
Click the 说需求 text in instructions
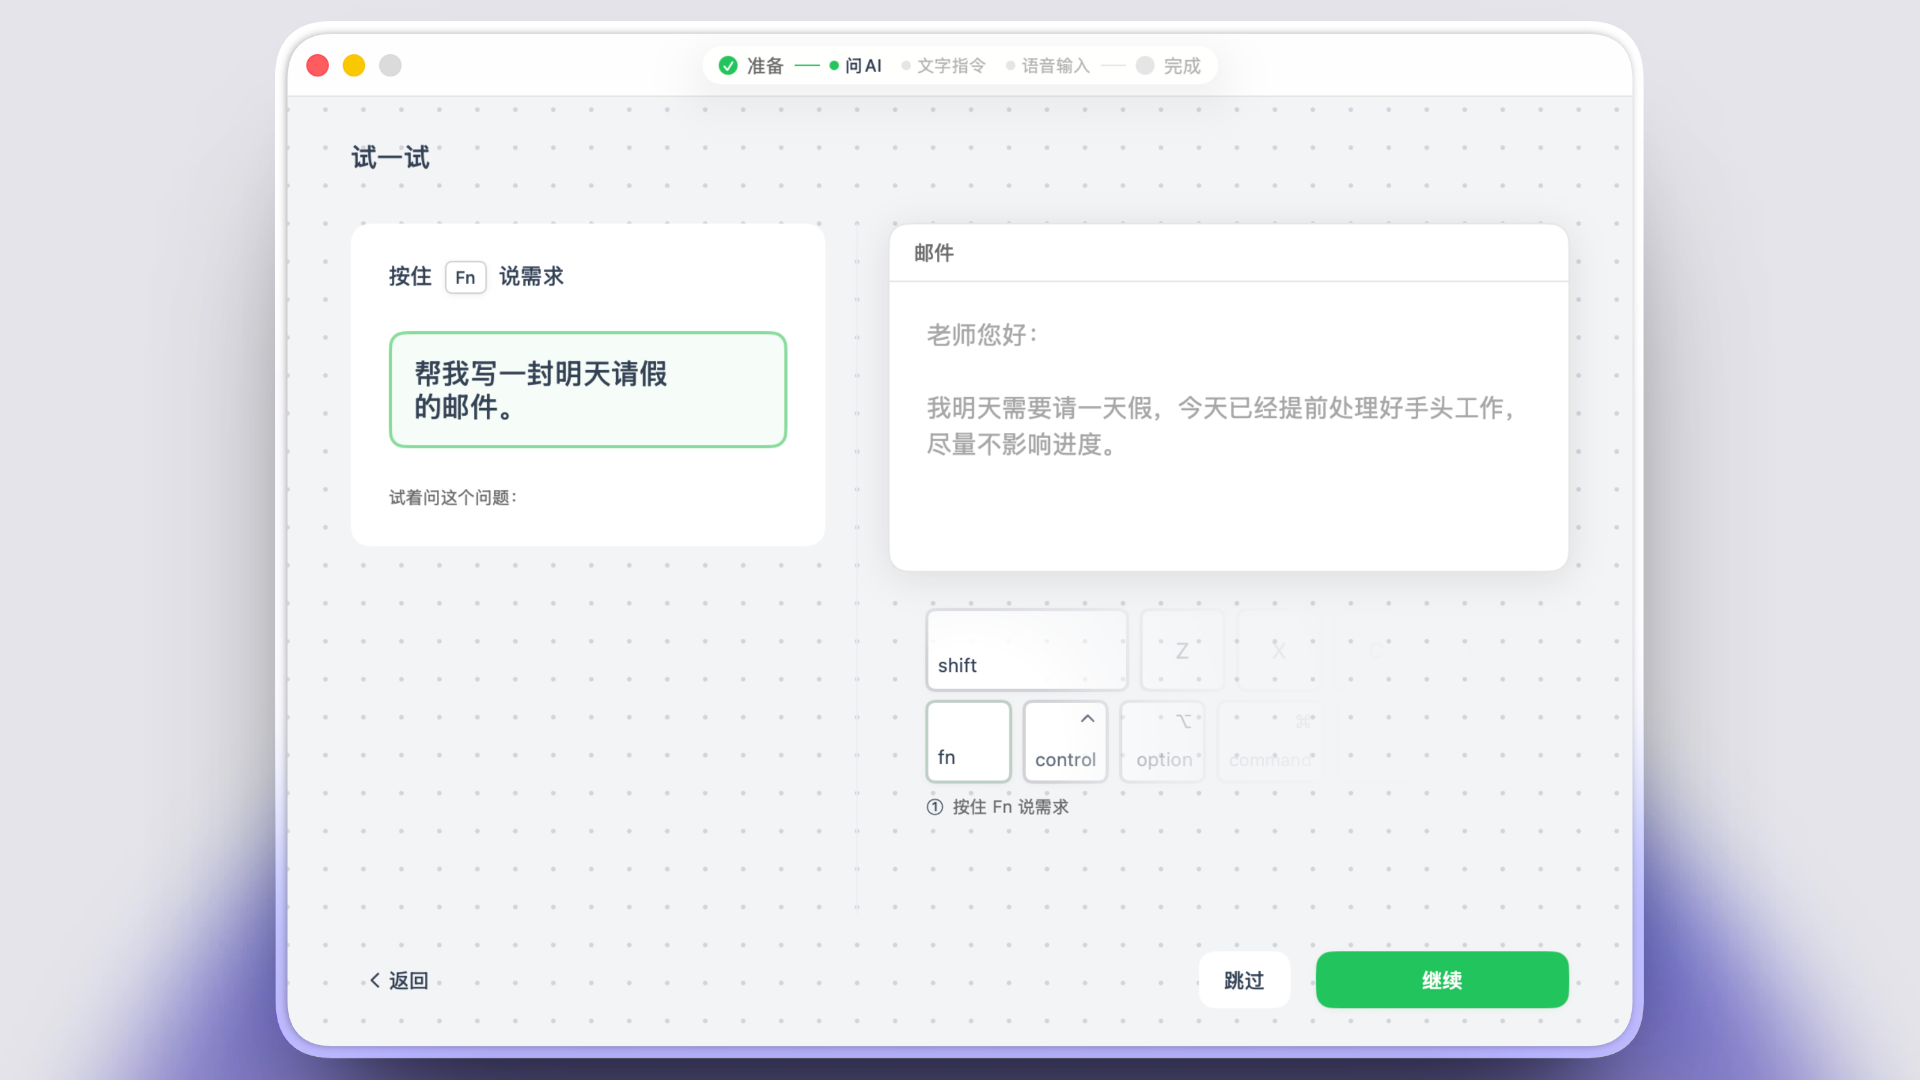(x=531, y=277)
